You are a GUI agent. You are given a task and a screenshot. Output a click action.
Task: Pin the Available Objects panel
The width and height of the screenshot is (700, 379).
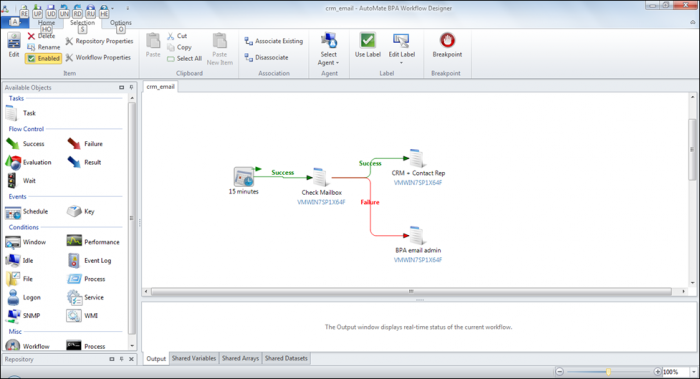[131, 87]
